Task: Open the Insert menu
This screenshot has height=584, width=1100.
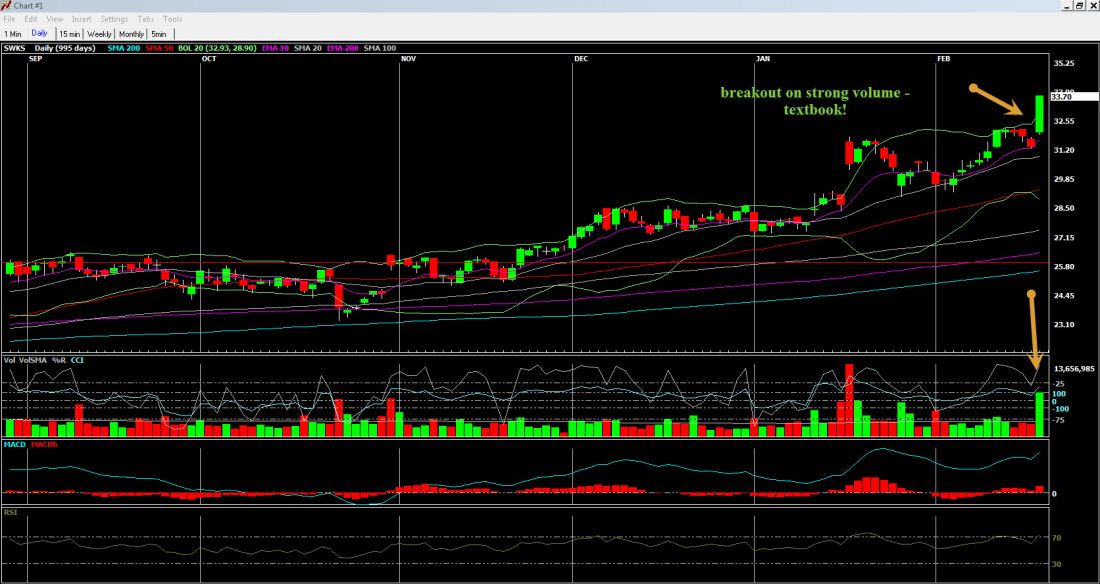Action: point(81,19)
